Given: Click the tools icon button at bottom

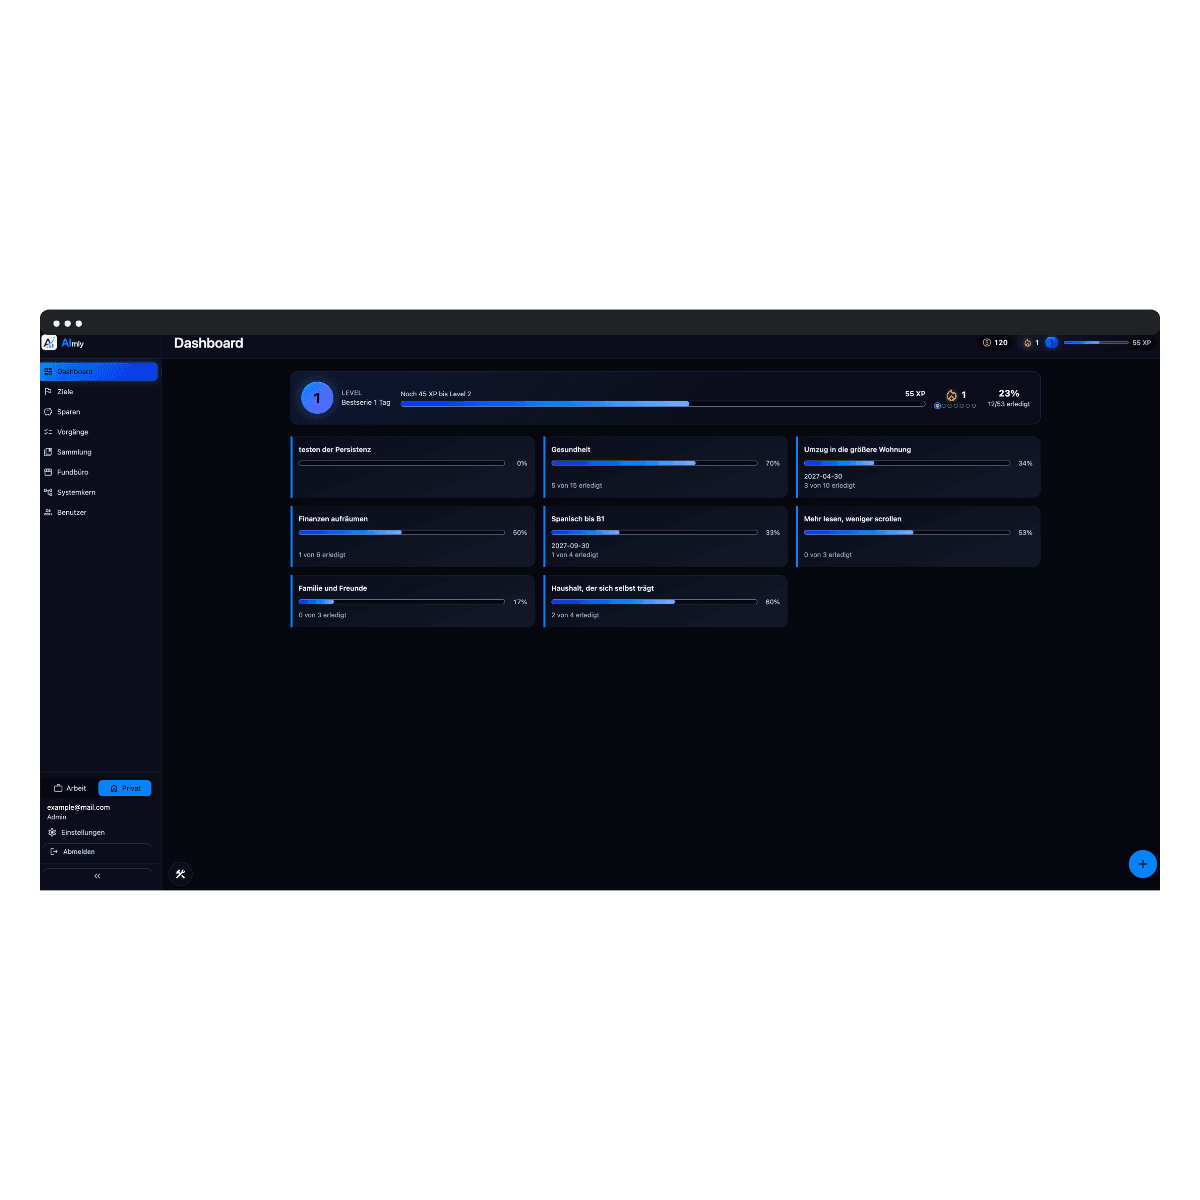Looking at the screenshot, I should tap(181, 874).
